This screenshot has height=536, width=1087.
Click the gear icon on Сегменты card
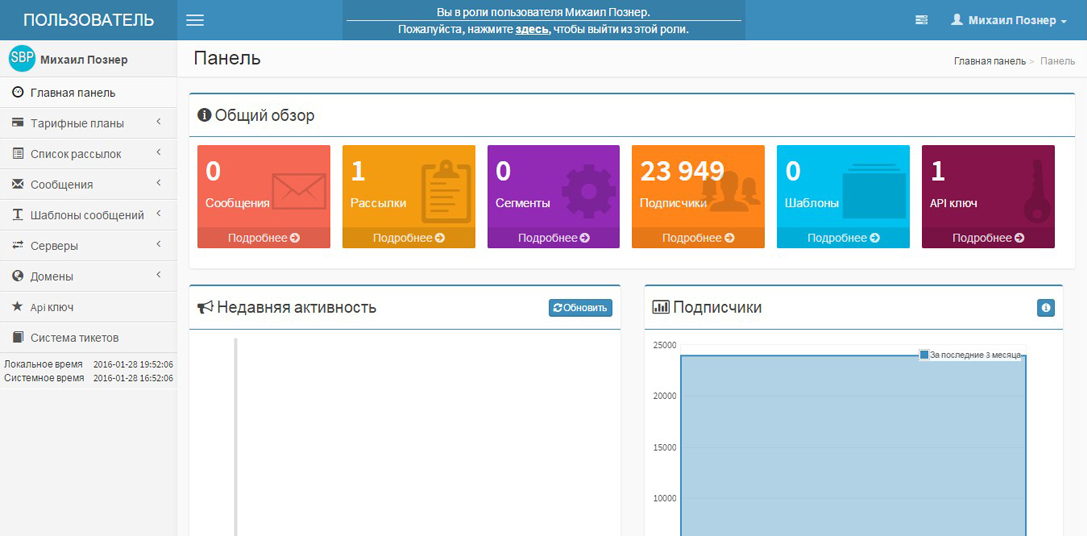589,191
